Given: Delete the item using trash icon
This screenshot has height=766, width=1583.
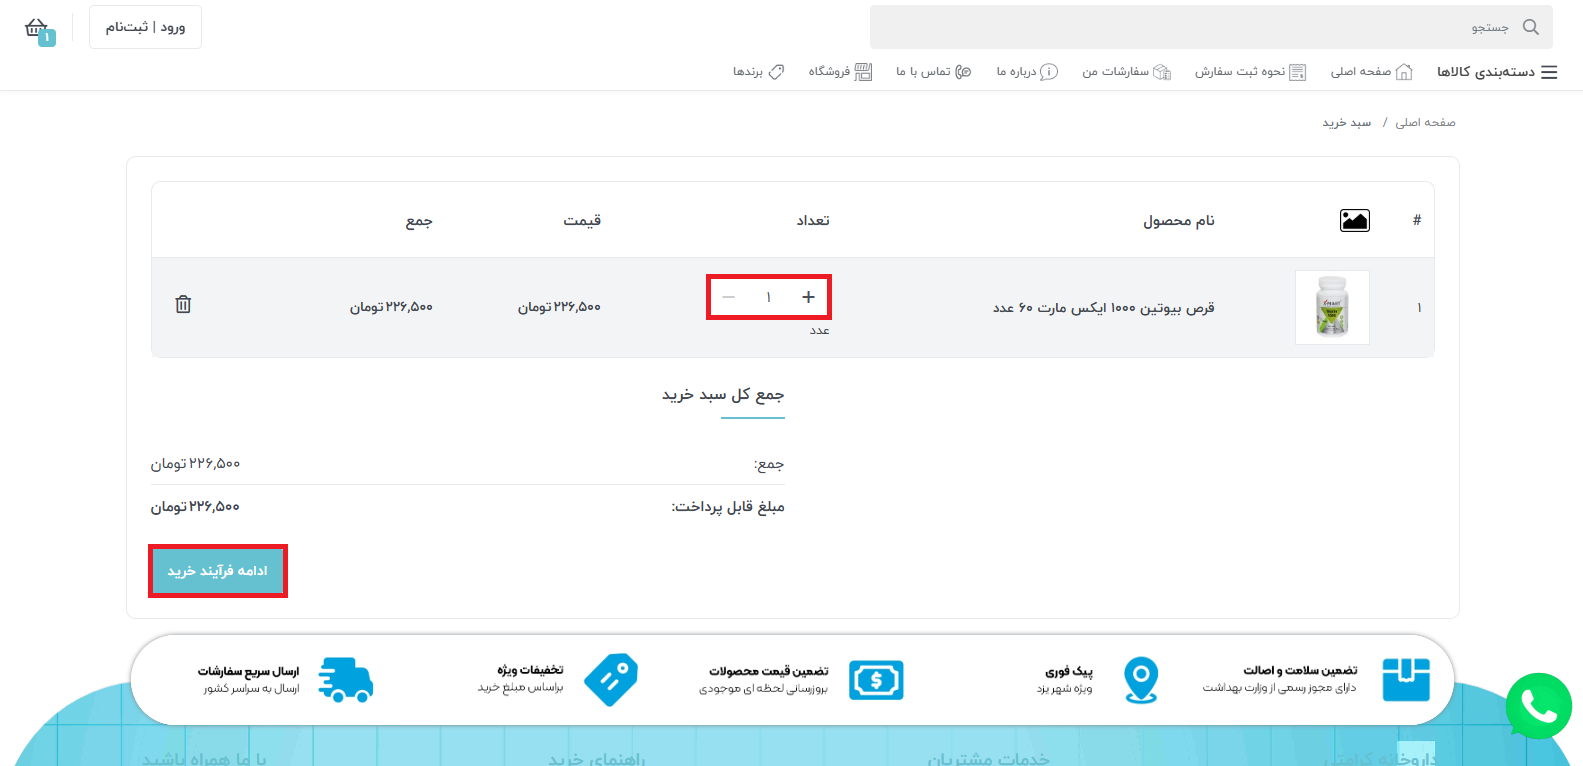Looking at the screenshot, I should (183, 304).
